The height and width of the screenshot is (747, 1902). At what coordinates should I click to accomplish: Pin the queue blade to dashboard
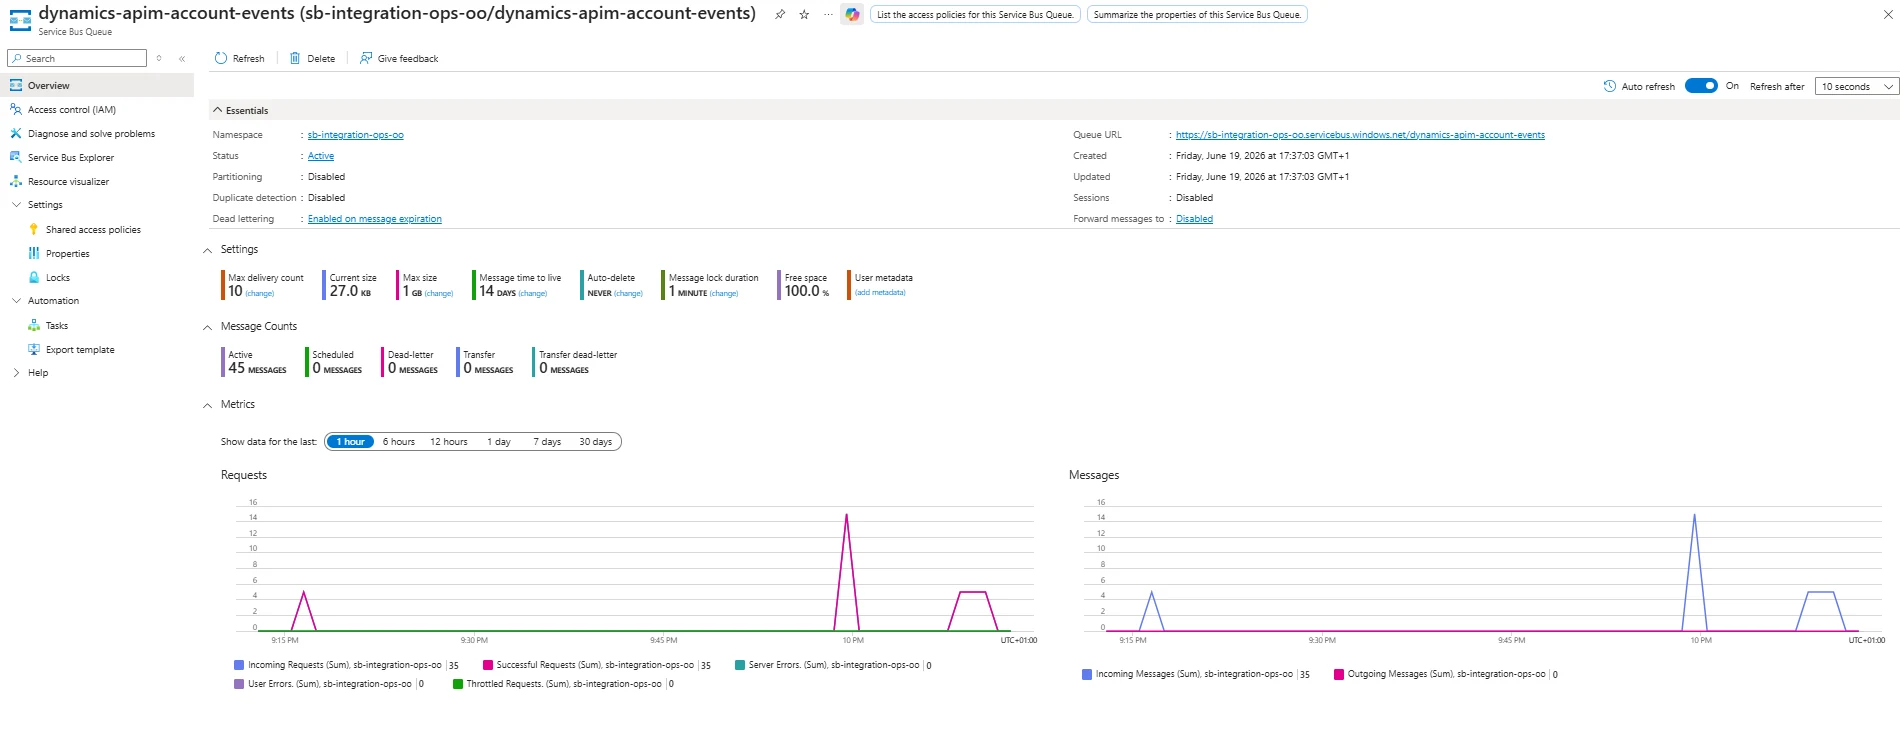pyautogui.click(x=780, y=14)
